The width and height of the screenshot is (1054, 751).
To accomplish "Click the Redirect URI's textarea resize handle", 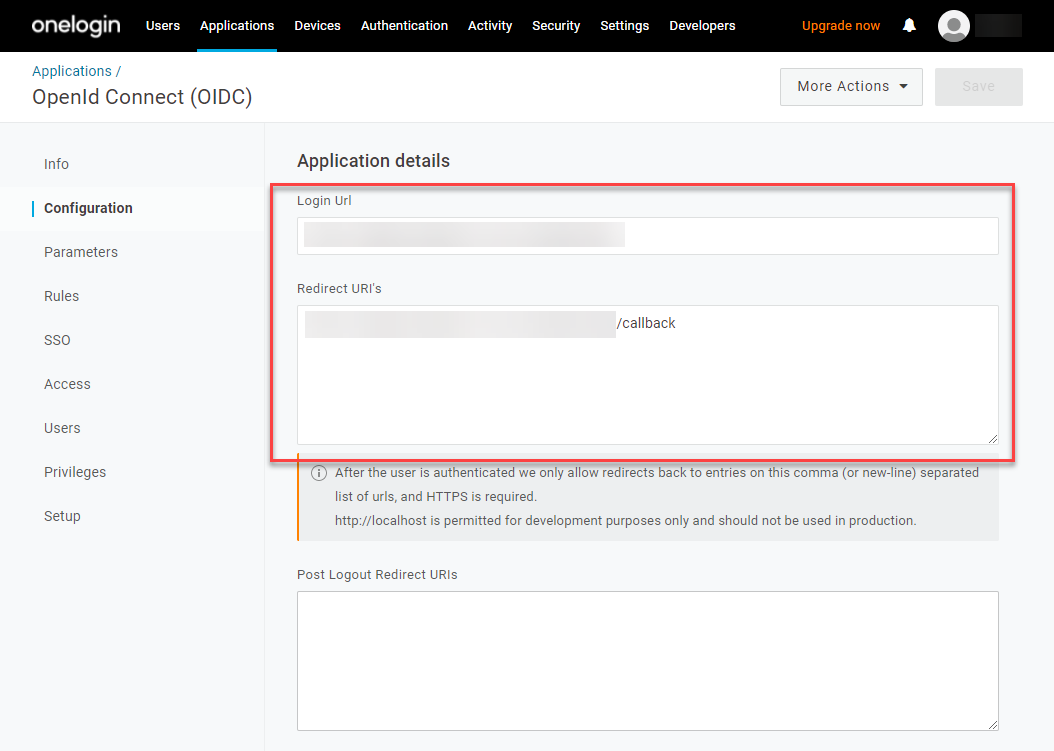I will (992, 438).
